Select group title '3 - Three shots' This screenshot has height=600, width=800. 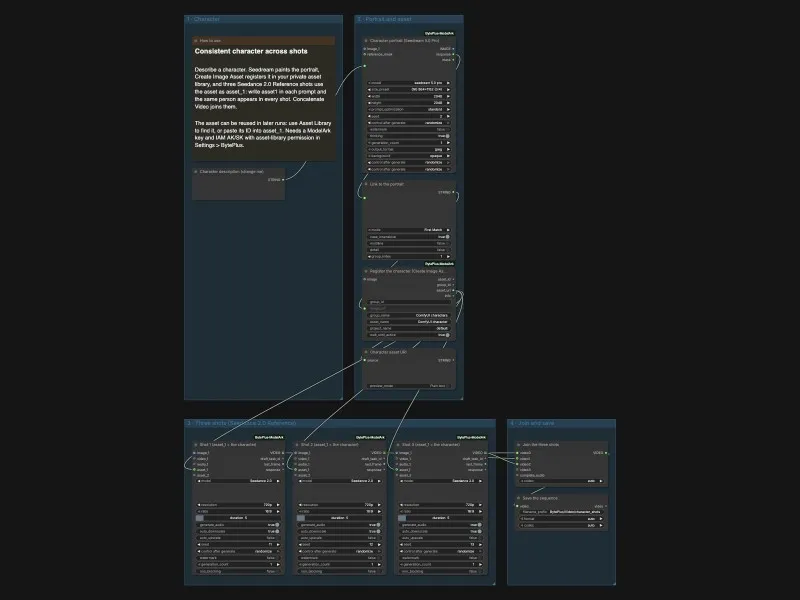click(241, 423)
